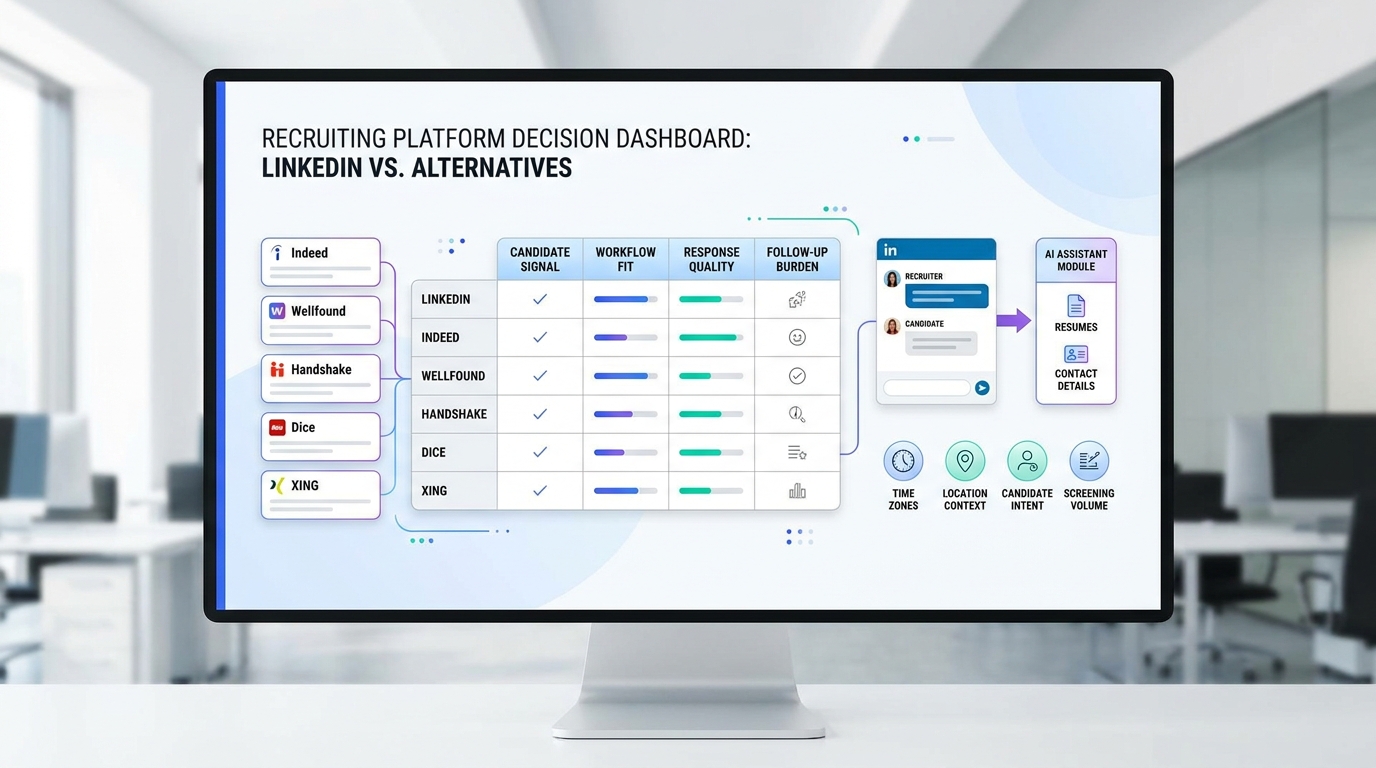
Task: Click the smiley icon in Indeed row
Action: (797, 338)
